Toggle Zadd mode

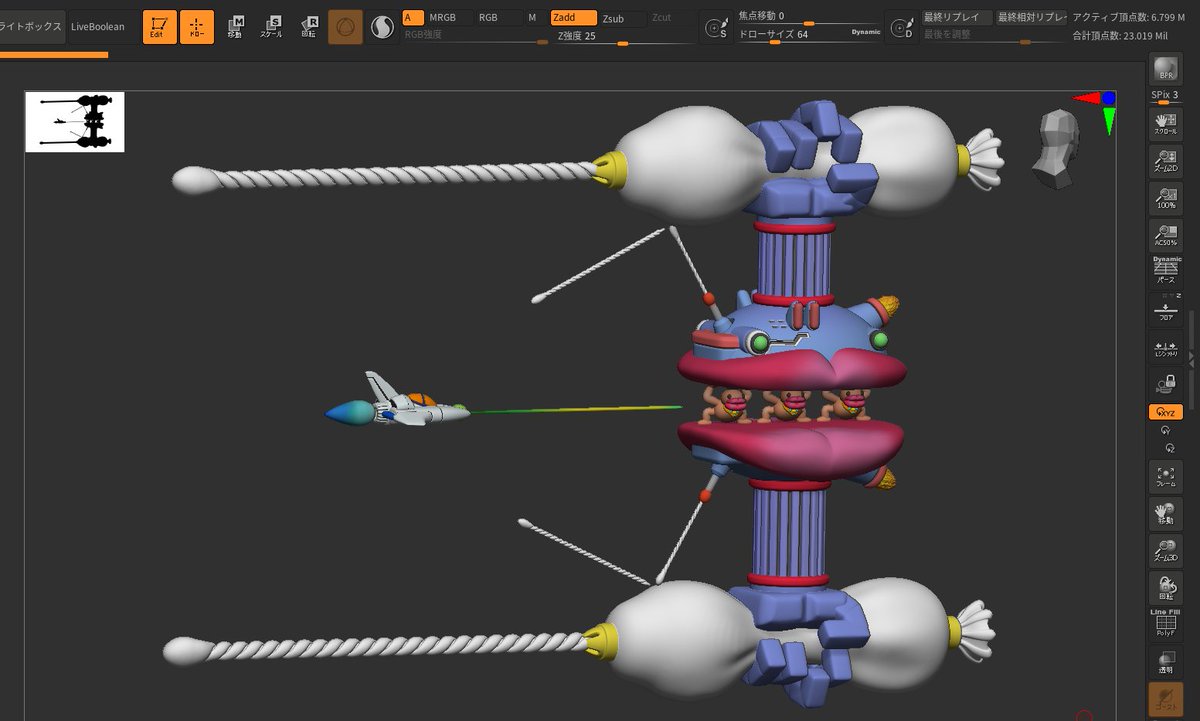[x=573, y=17]
